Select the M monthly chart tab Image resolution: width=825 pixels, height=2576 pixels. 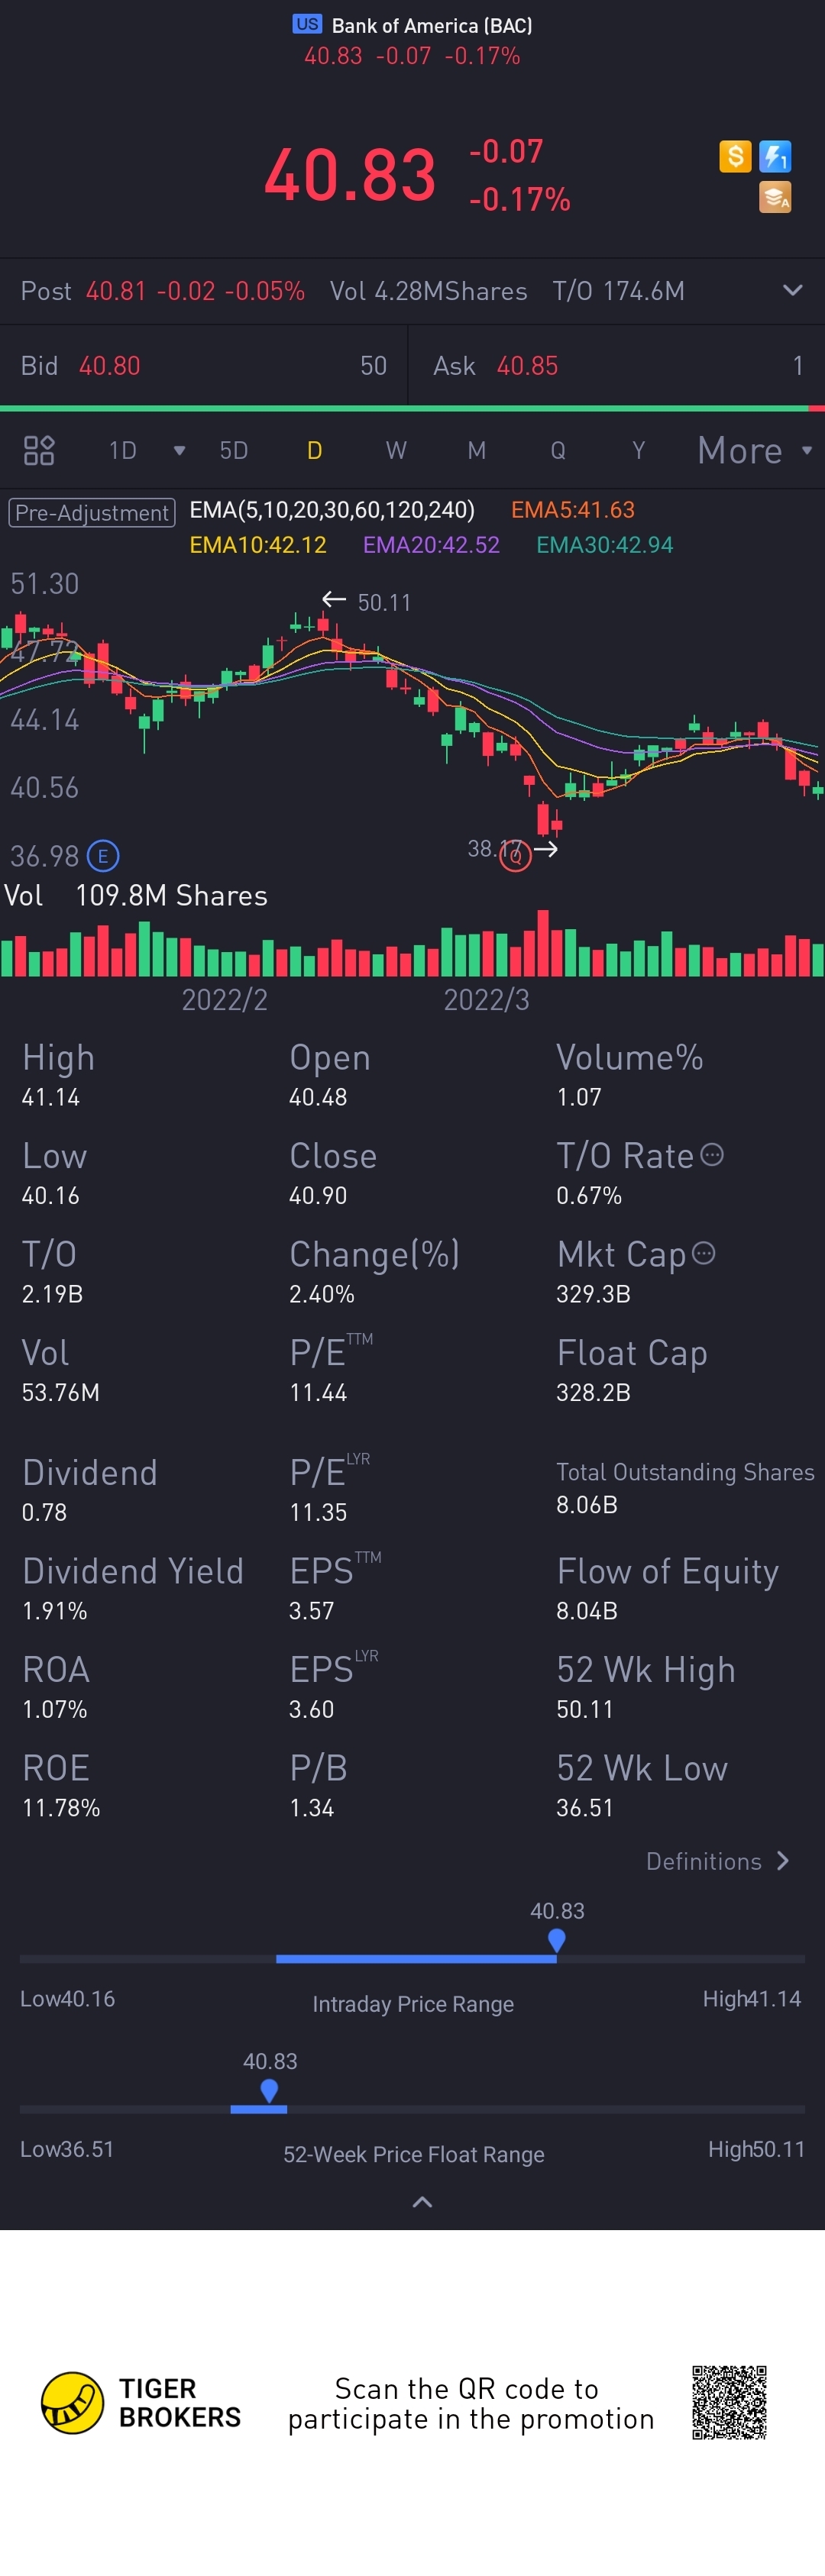(477, 451)
